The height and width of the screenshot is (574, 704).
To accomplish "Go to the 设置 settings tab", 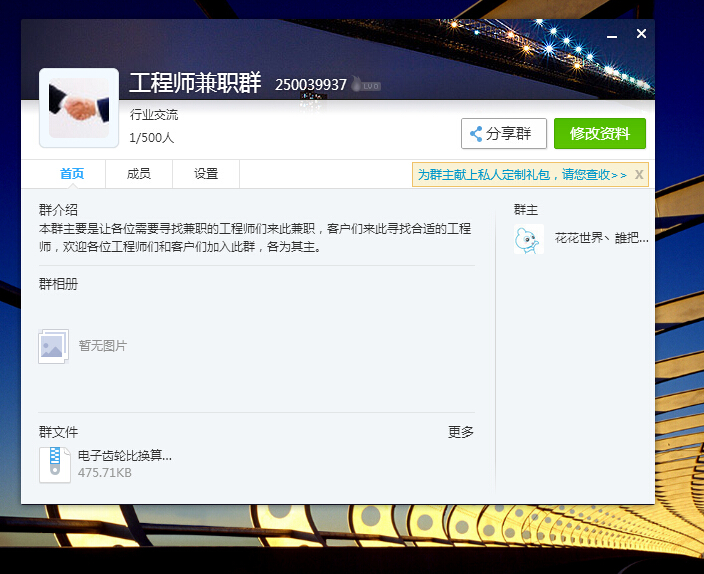I will [x=206, y=174].
